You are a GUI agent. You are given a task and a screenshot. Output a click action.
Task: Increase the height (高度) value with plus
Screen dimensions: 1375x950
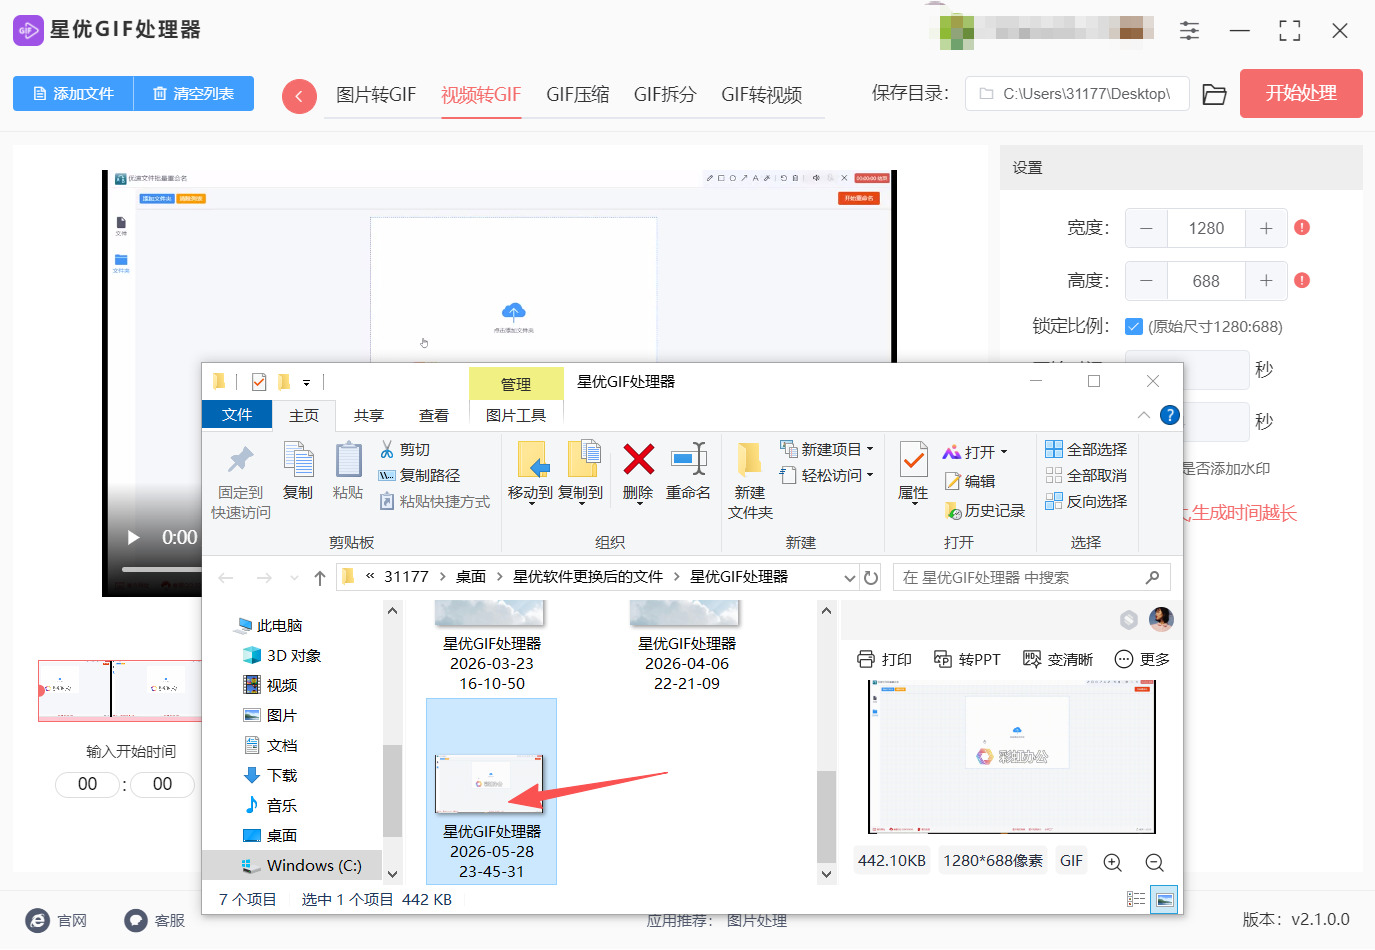coord(1266,281)
